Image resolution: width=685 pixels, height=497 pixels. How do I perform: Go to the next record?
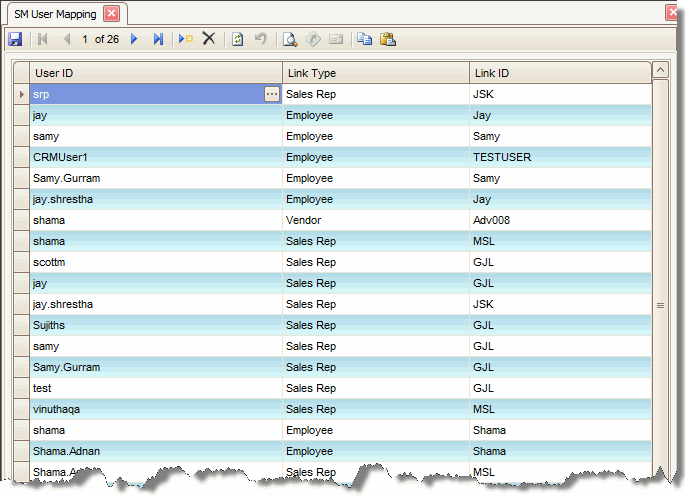(x=135, y=39)
